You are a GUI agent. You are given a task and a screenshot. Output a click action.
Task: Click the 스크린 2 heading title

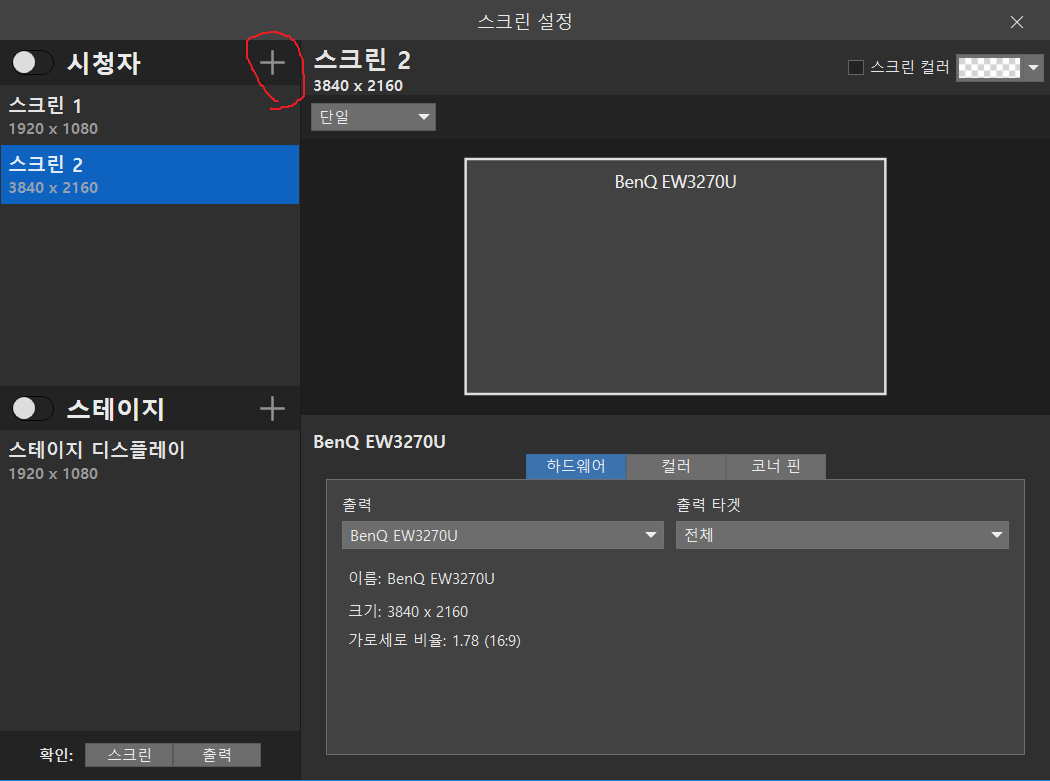[362, 60]
